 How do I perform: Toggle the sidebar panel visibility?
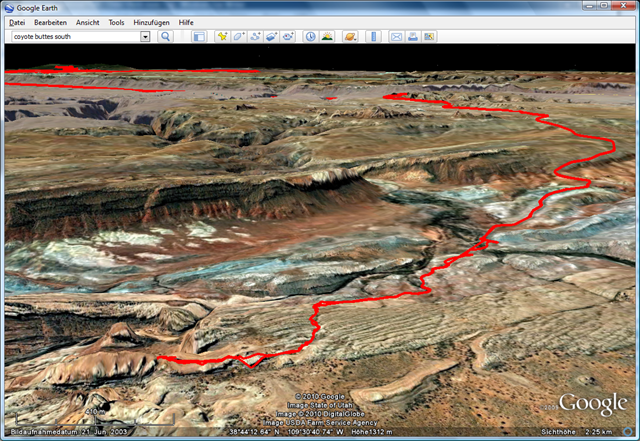(x=198, y=36)
